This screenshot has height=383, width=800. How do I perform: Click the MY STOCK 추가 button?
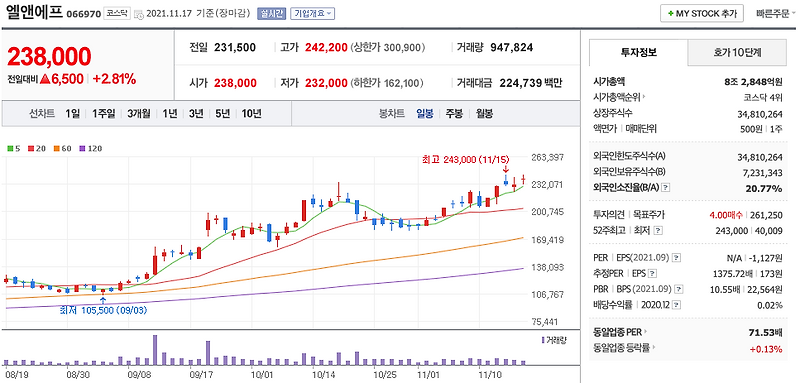click(x=702, y=14)
